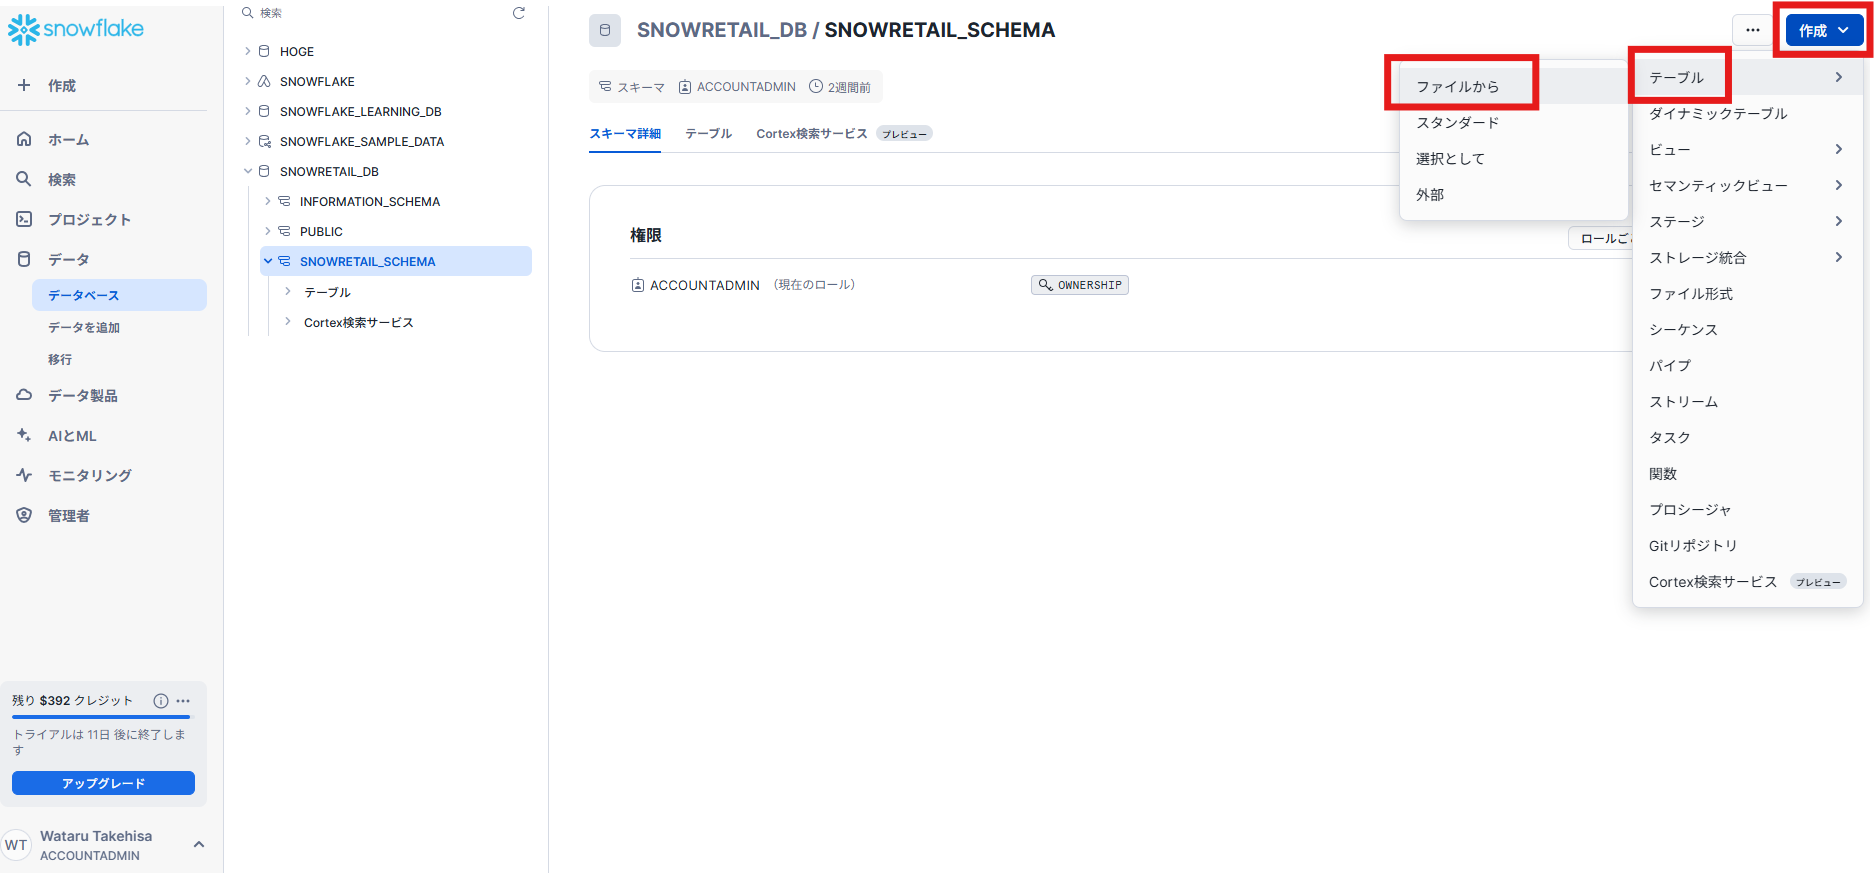
Task: Focus the 検索 field in object explorer
Action: pyautogui.click(x=375, y=13)
